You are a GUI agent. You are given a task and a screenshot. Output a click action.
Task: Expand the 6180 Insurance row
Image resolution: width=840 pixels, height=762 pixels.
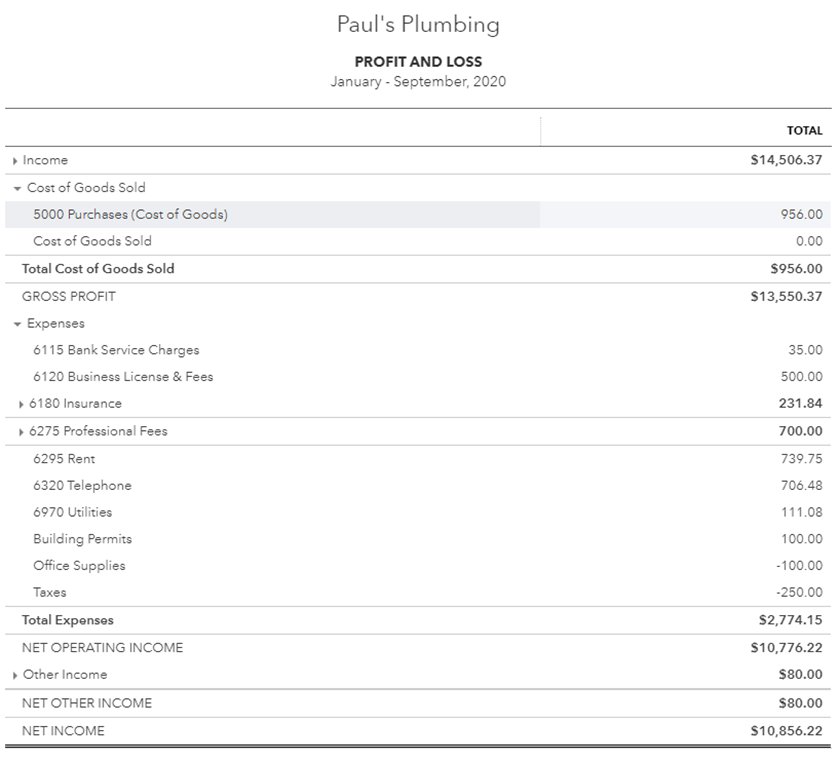click(22, 404)
